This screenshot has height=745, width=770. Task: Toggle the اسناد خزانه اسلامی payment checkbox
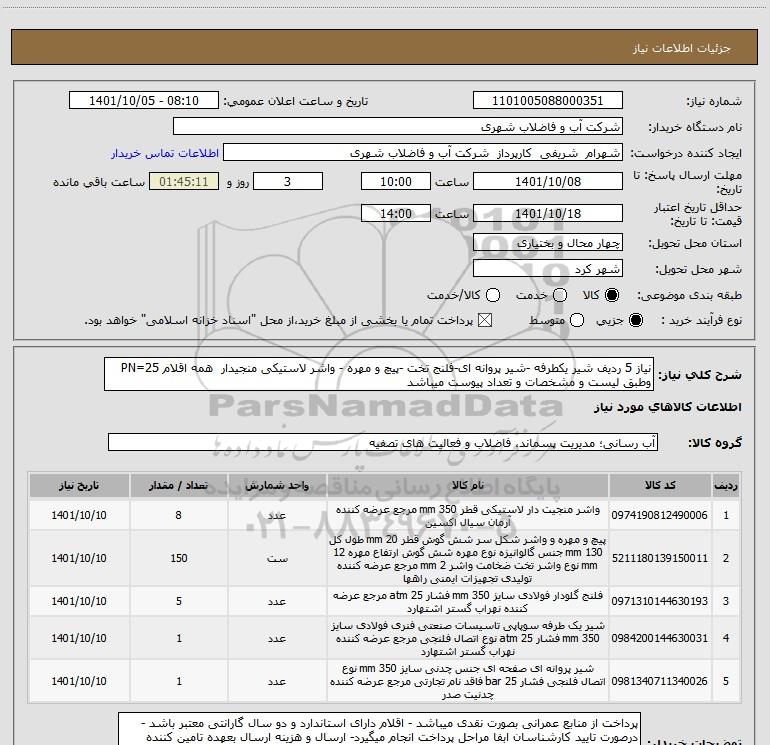point(485,321)
